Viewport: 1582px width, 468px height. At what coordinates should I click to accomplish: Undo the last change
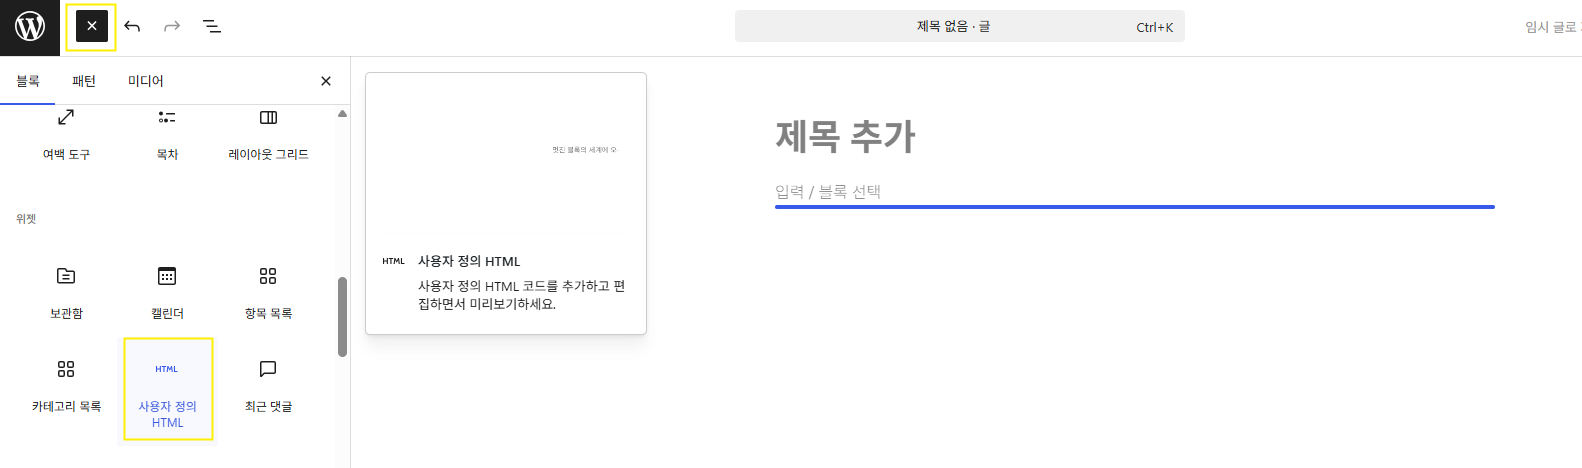tap(132, 27)
